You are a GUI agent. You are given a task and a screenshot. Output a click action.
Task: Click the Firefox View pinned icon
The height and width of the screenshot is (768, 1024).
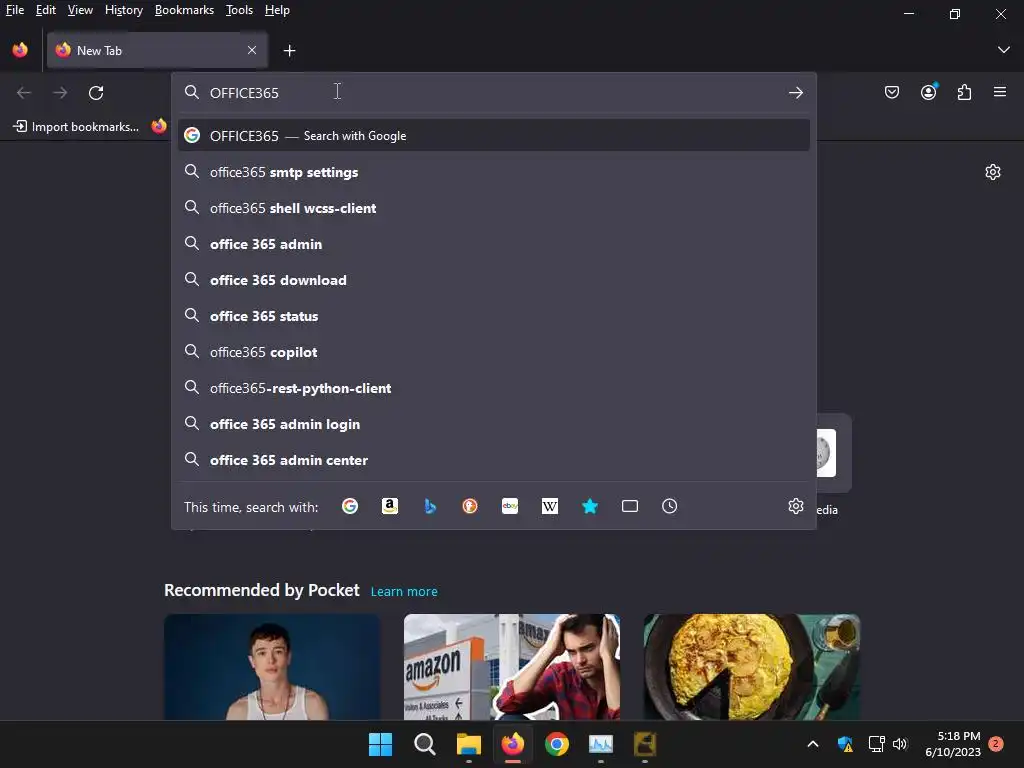20,50
